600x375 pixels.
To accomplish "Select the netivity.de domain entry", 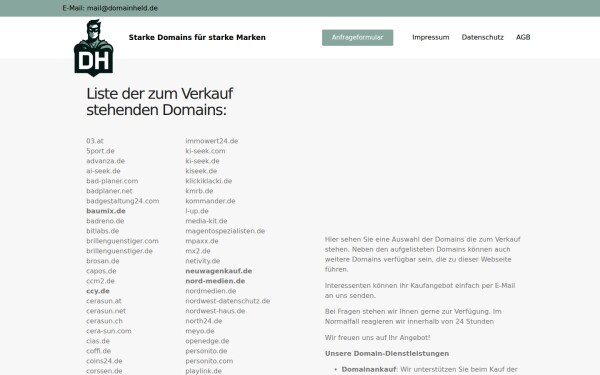I will [x=202, y=261].
